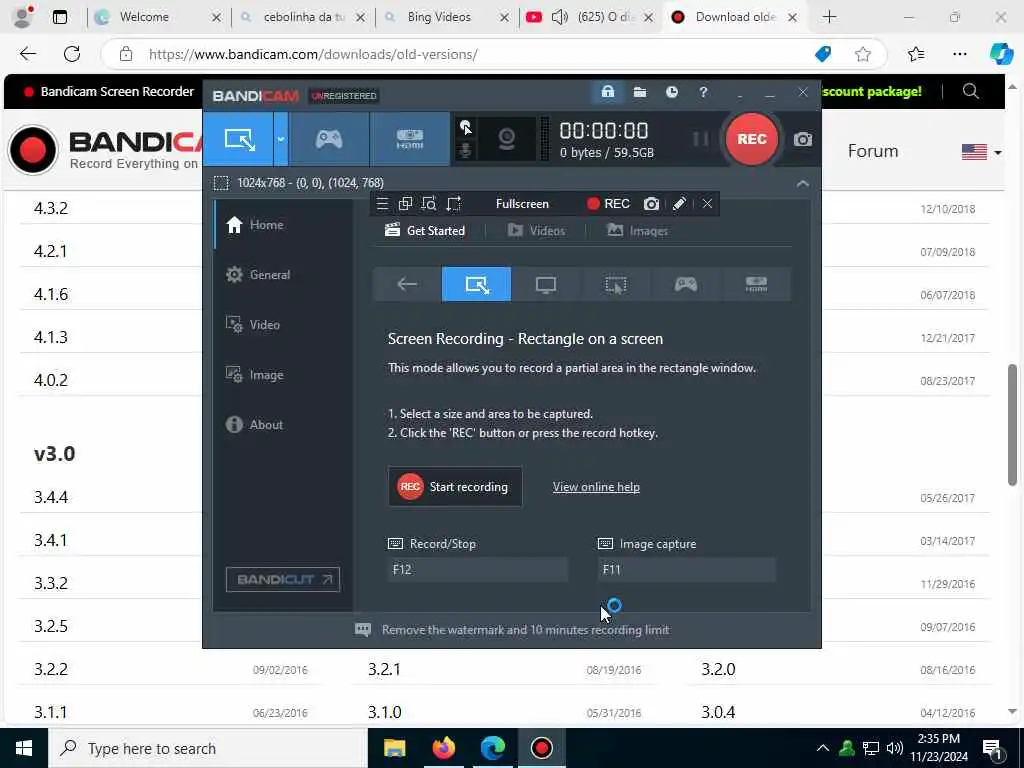1024x768 pixels.
Task: Click the find window magnifier icon in floating toolbar
Action: (x=429, y=204)
